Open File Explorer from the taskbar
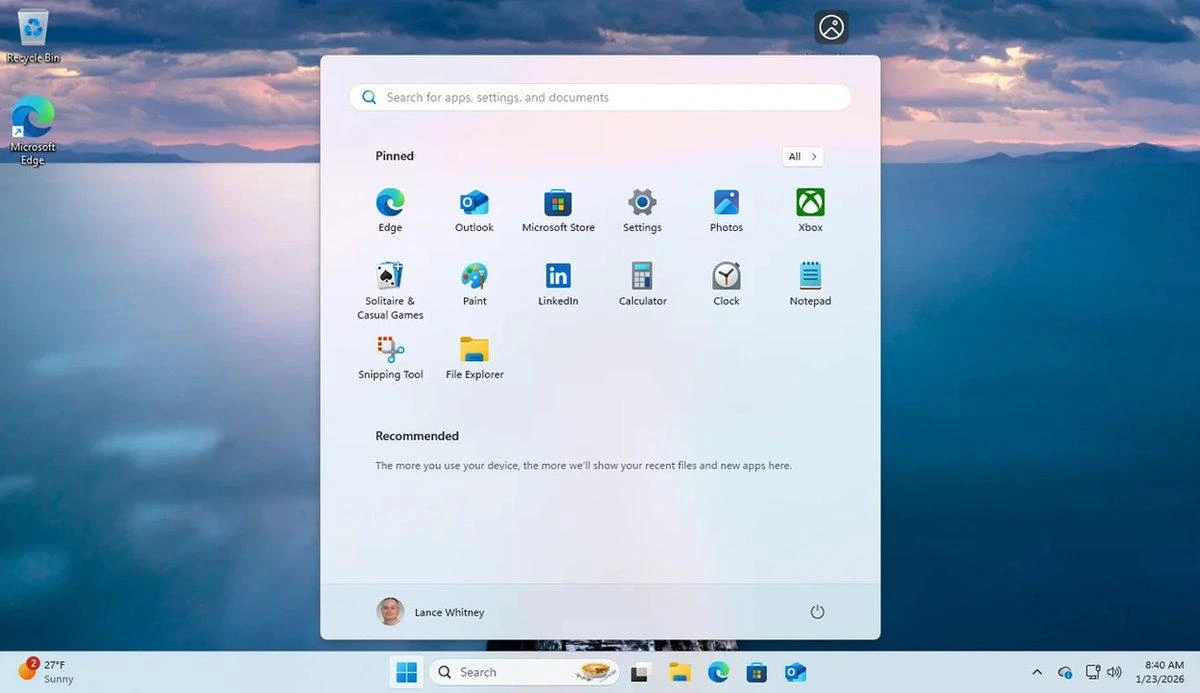The height and width of the screenshot is (693, 1200). coord(680,672)
